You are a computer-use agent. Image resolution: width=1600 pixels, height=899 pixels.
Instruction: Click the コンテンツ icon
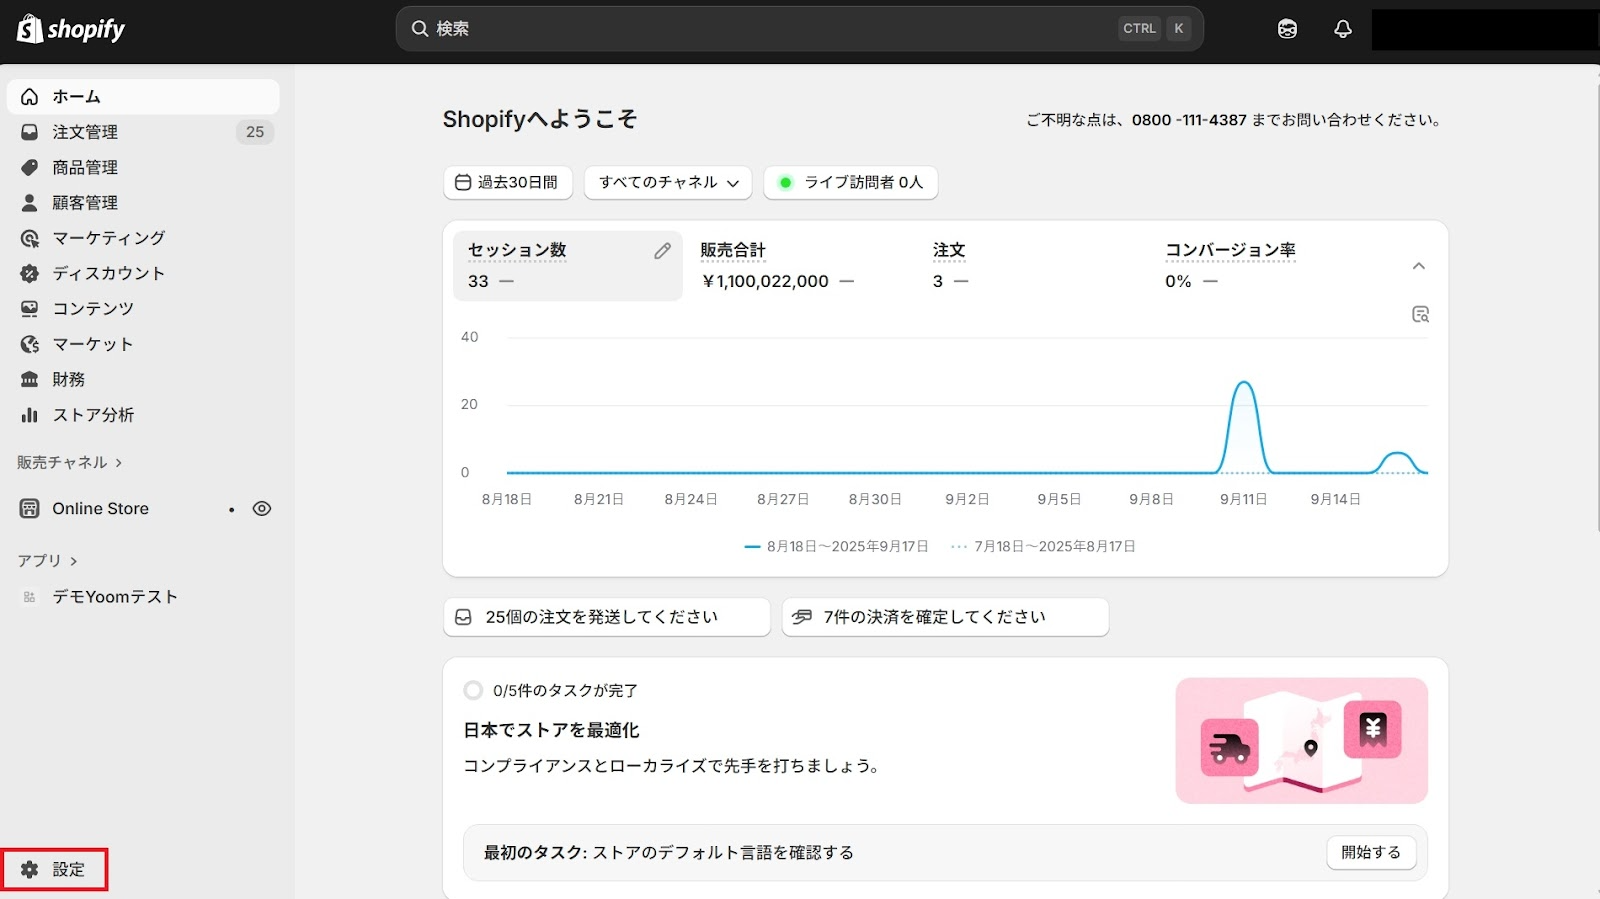coord(30,309)
